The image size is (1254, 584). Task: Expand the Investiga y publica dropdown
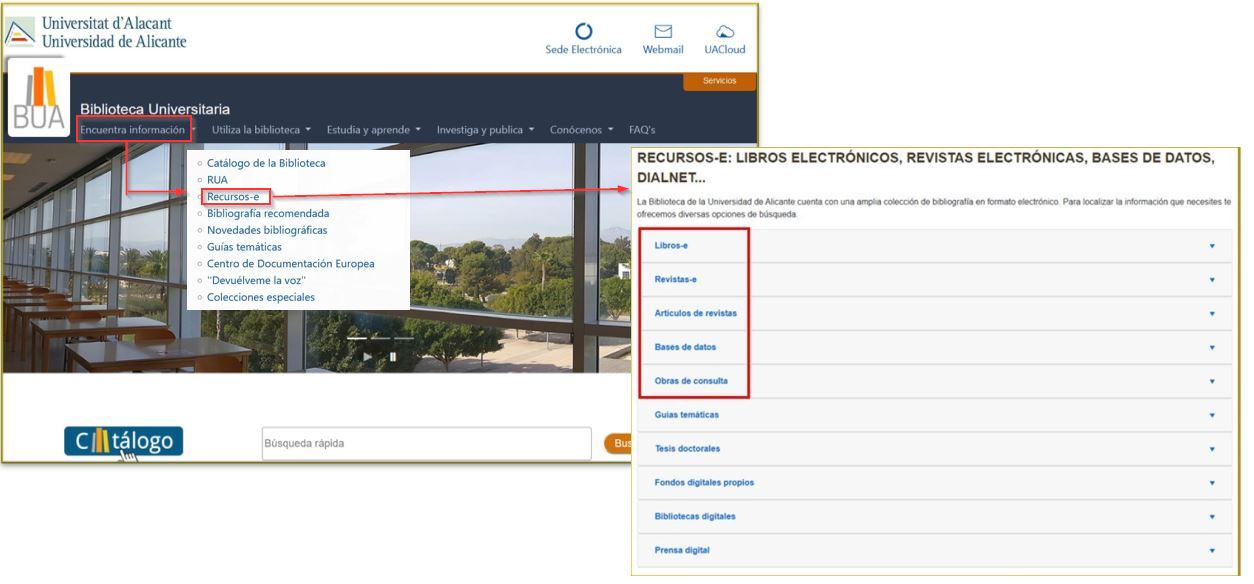[x=485, y=130]
